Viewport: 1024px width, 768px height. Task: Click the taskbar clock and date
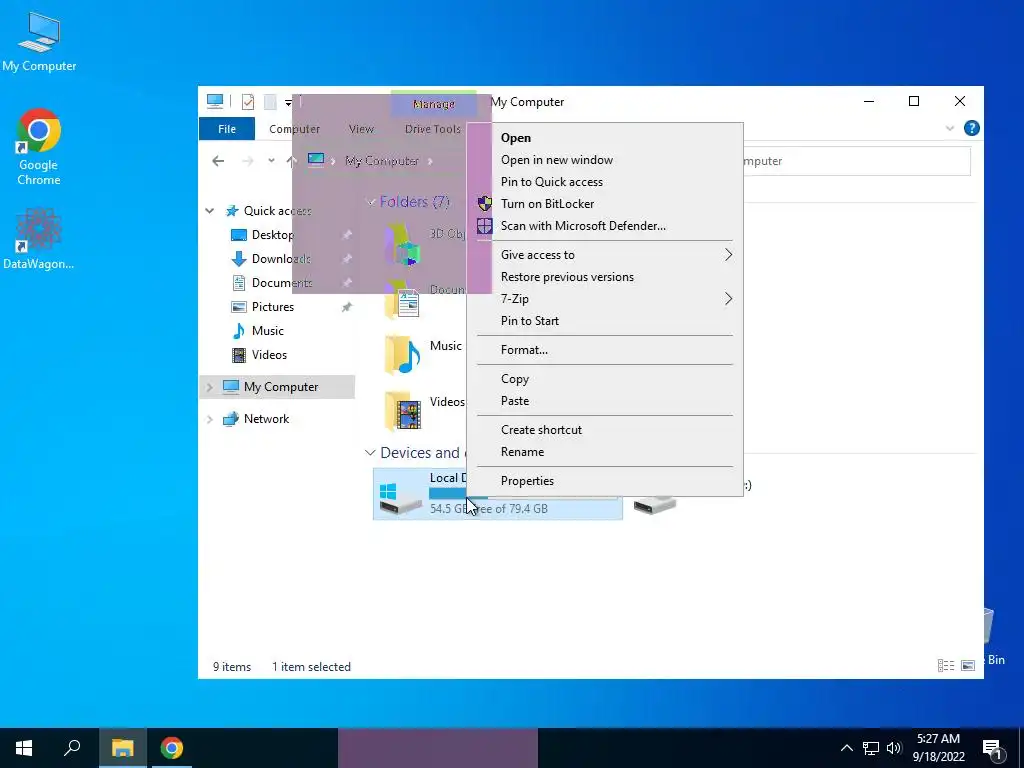[938, 748]
